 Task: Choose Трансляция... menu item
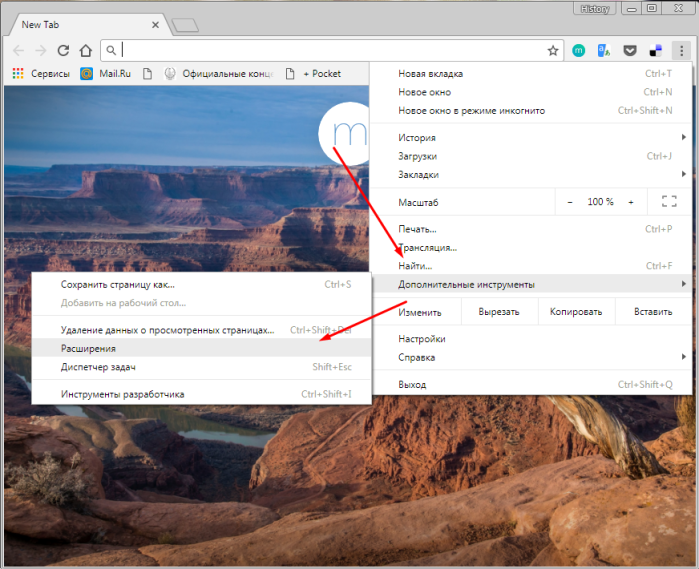[530, 247]
